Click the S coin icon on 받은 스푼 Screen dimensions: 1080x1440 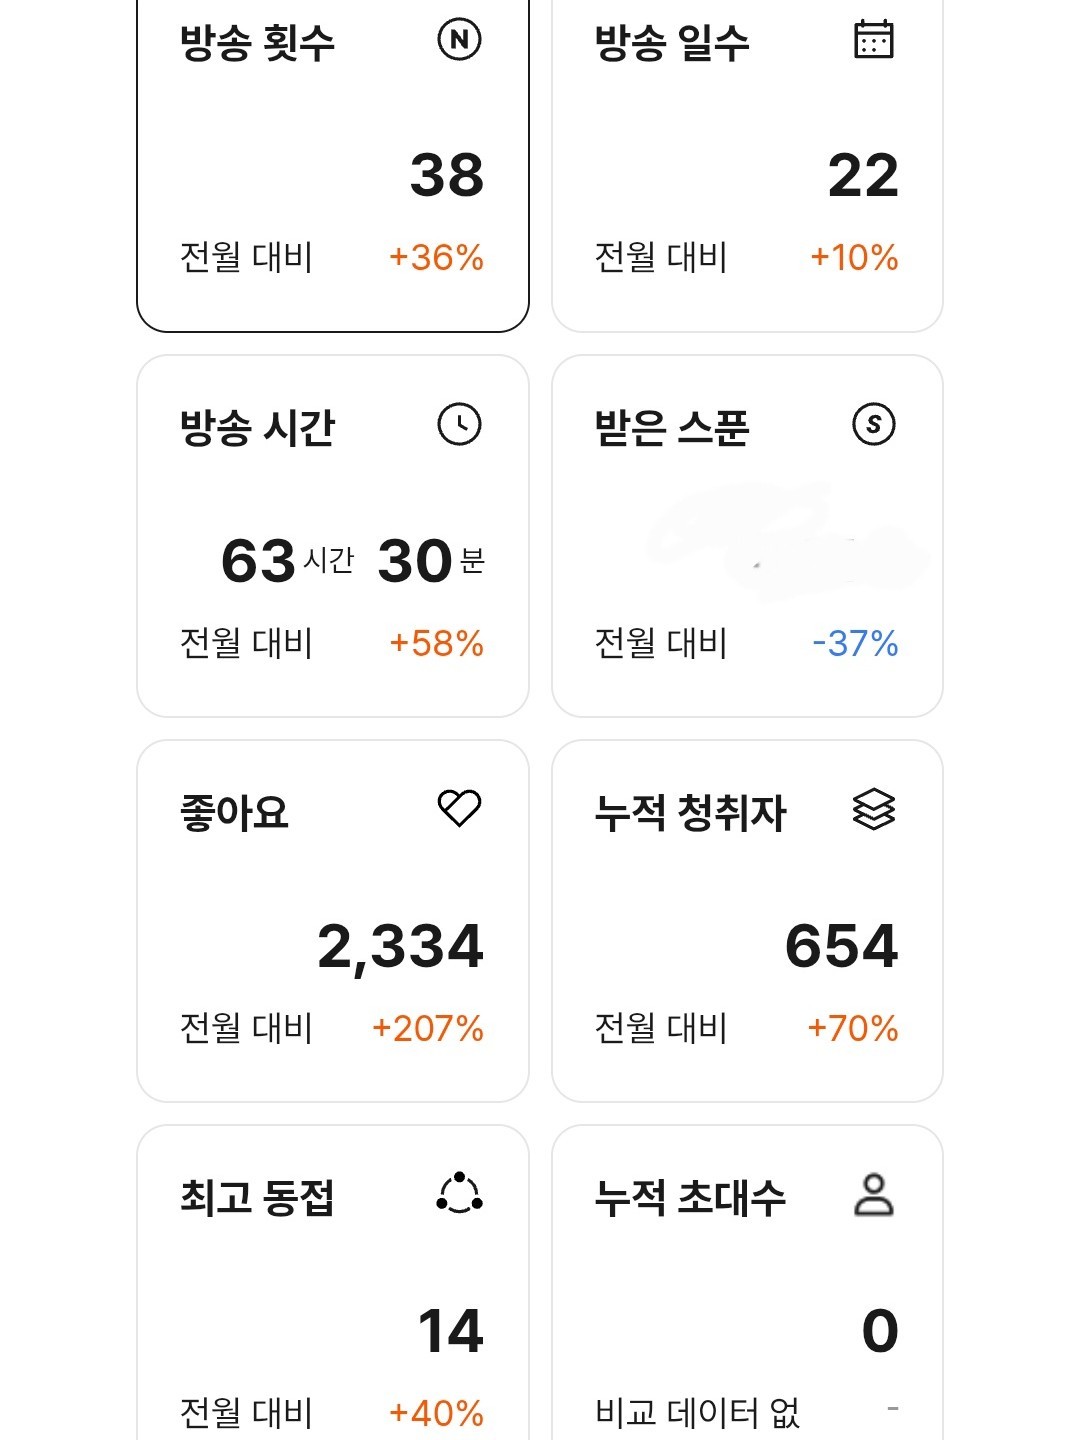[x=873, y=424]
